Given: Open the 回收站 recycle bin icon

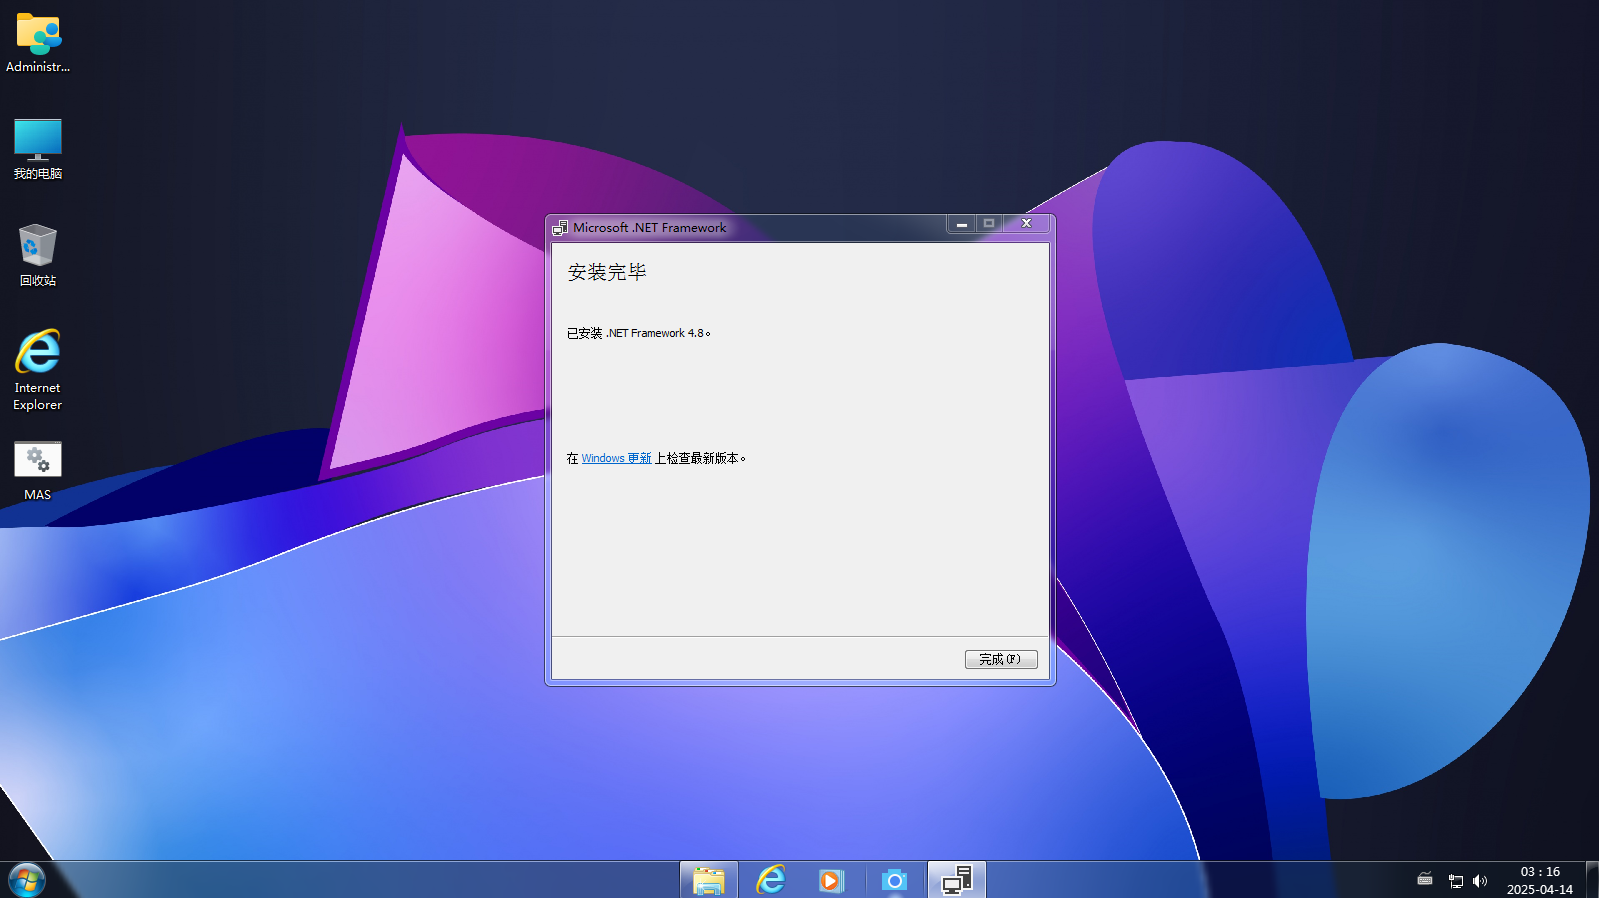Looking at the screenshot, I should (38, 255).
